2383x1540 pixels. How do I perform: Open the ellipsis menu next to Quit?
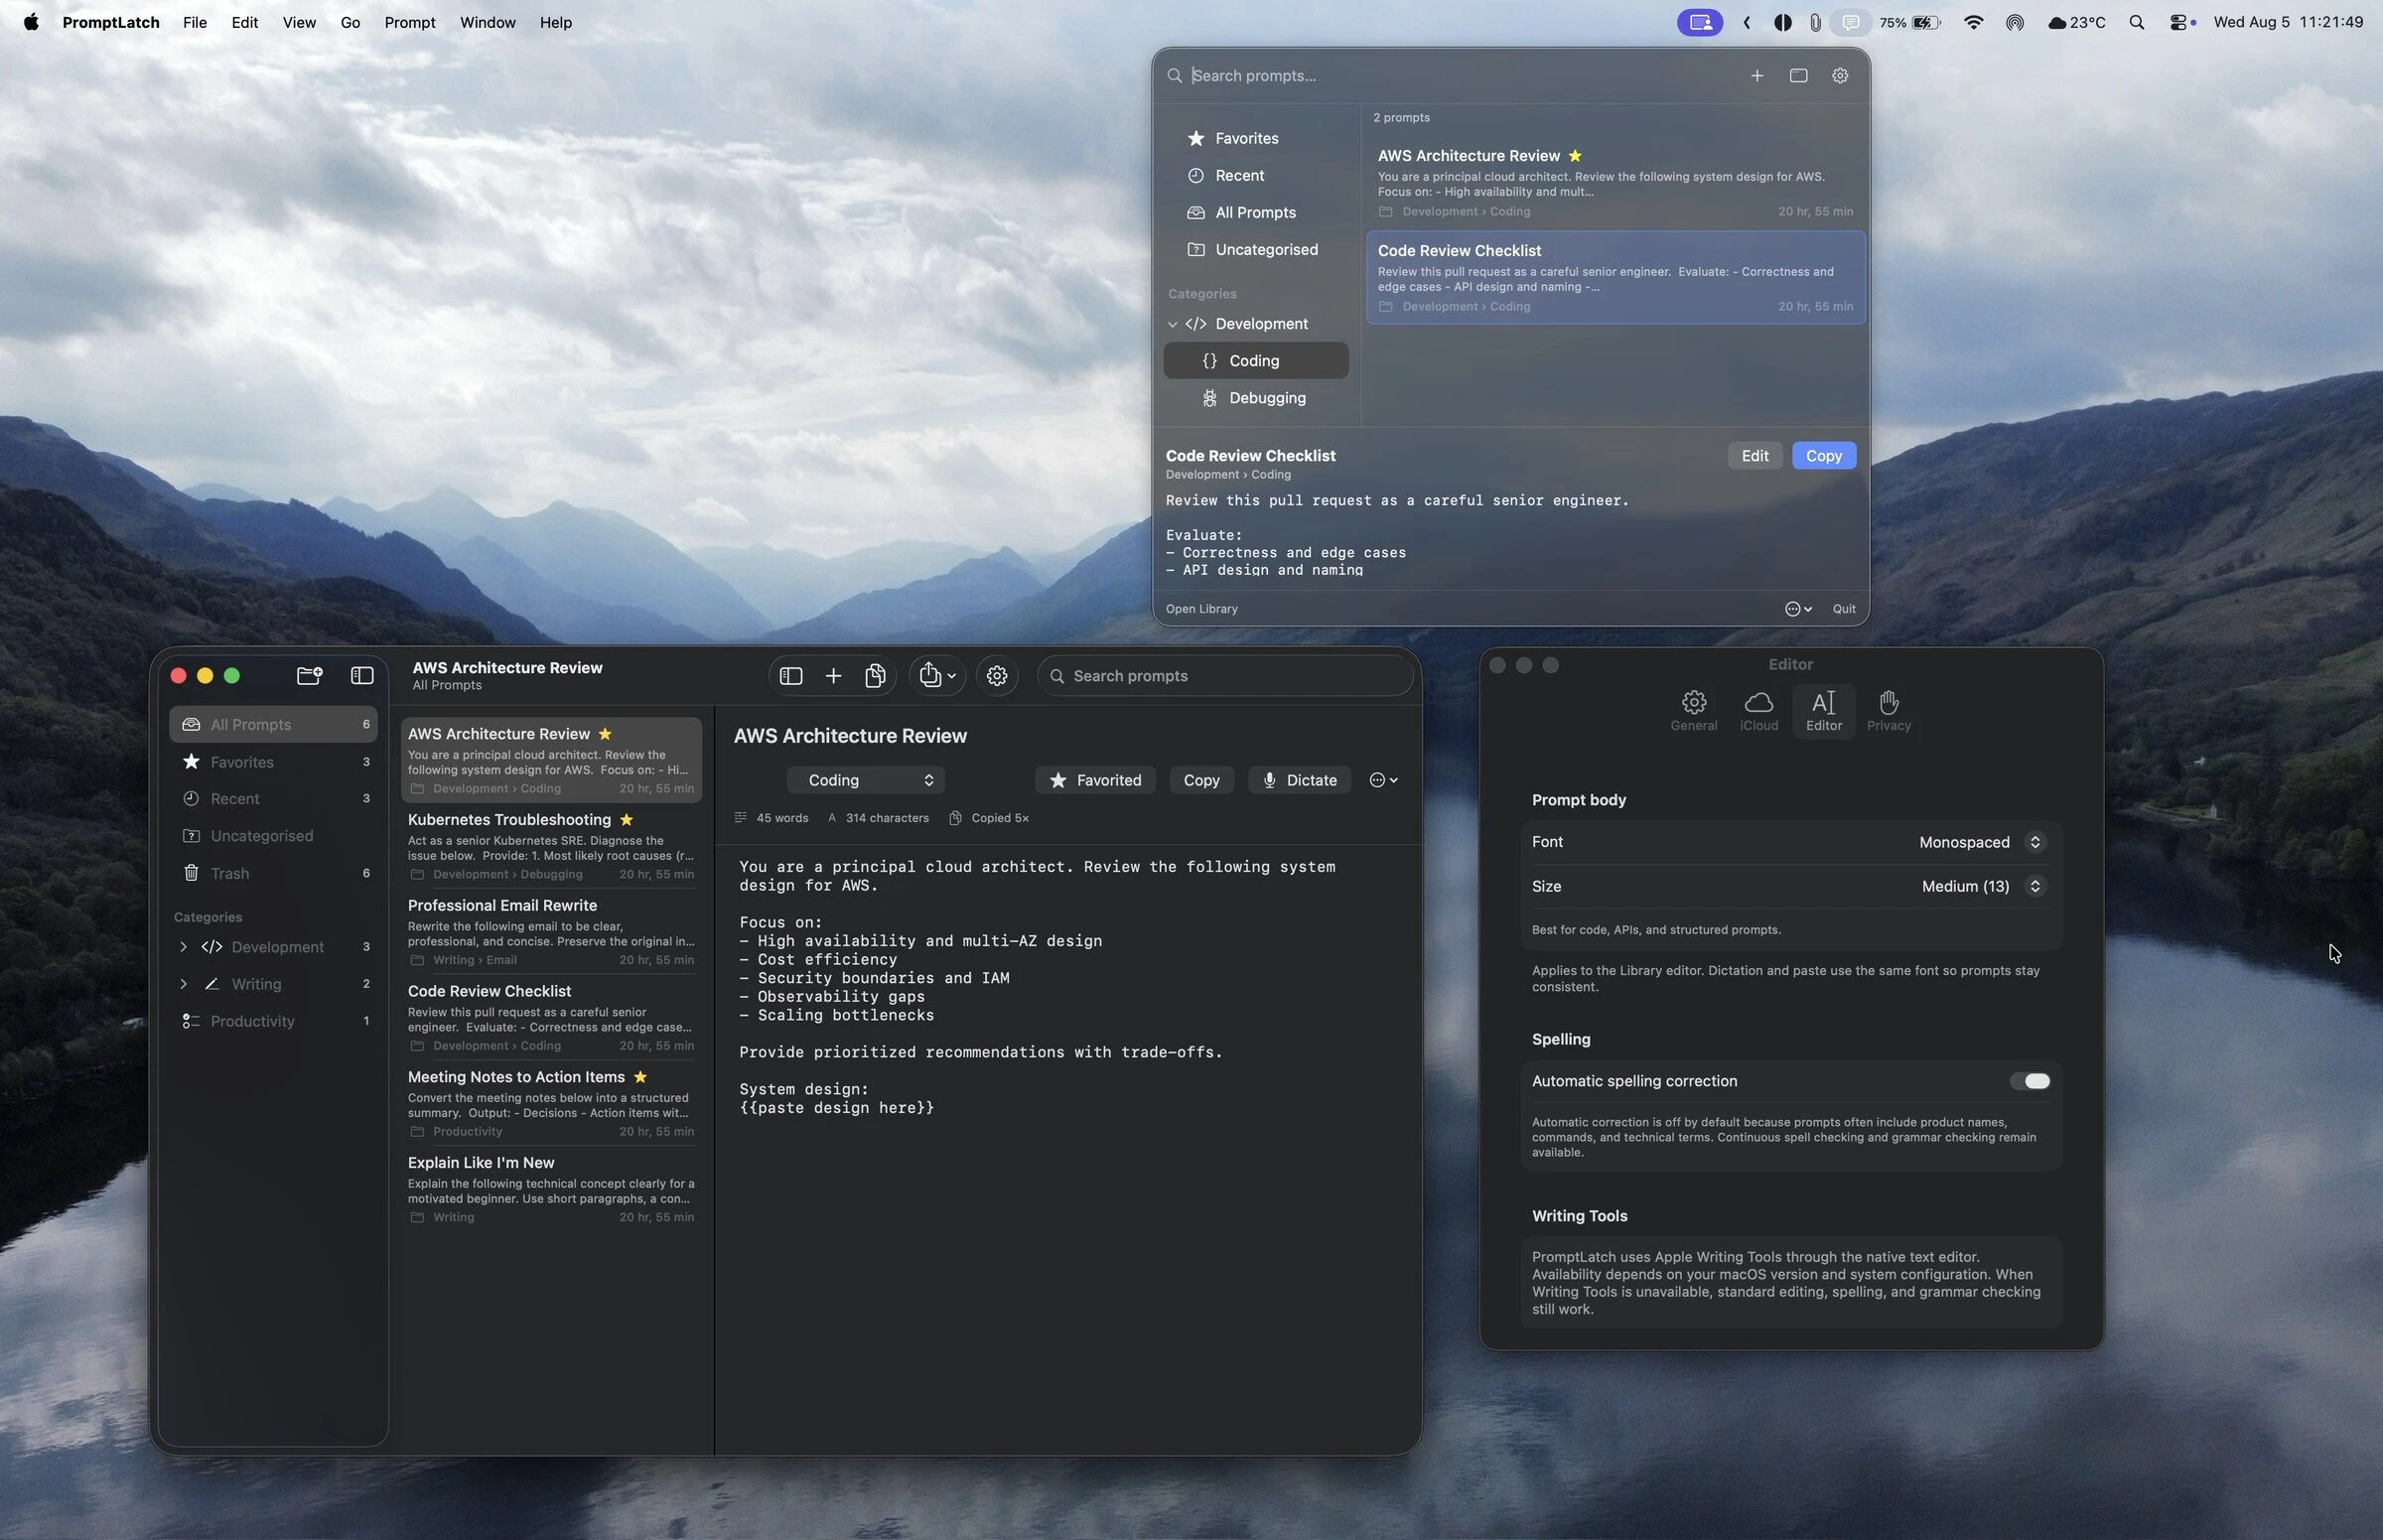click(1798, 609)
